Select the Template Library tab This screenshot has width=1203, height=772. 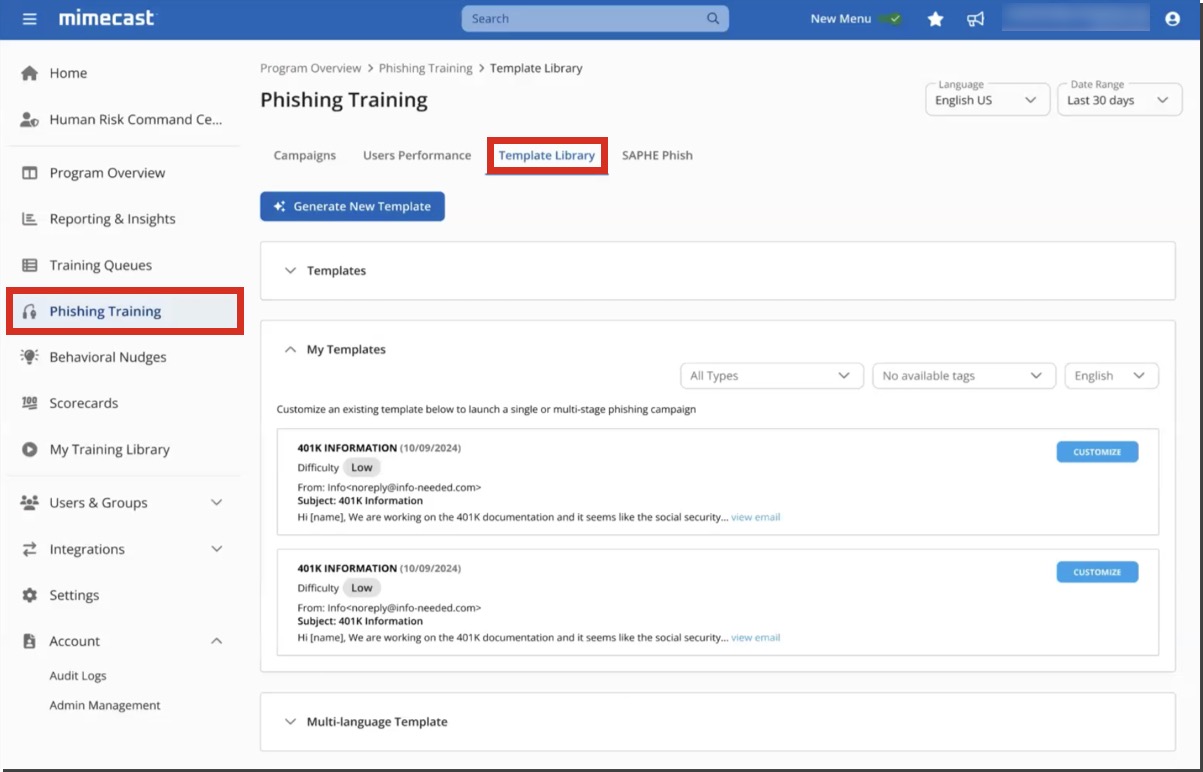[547, 155]
